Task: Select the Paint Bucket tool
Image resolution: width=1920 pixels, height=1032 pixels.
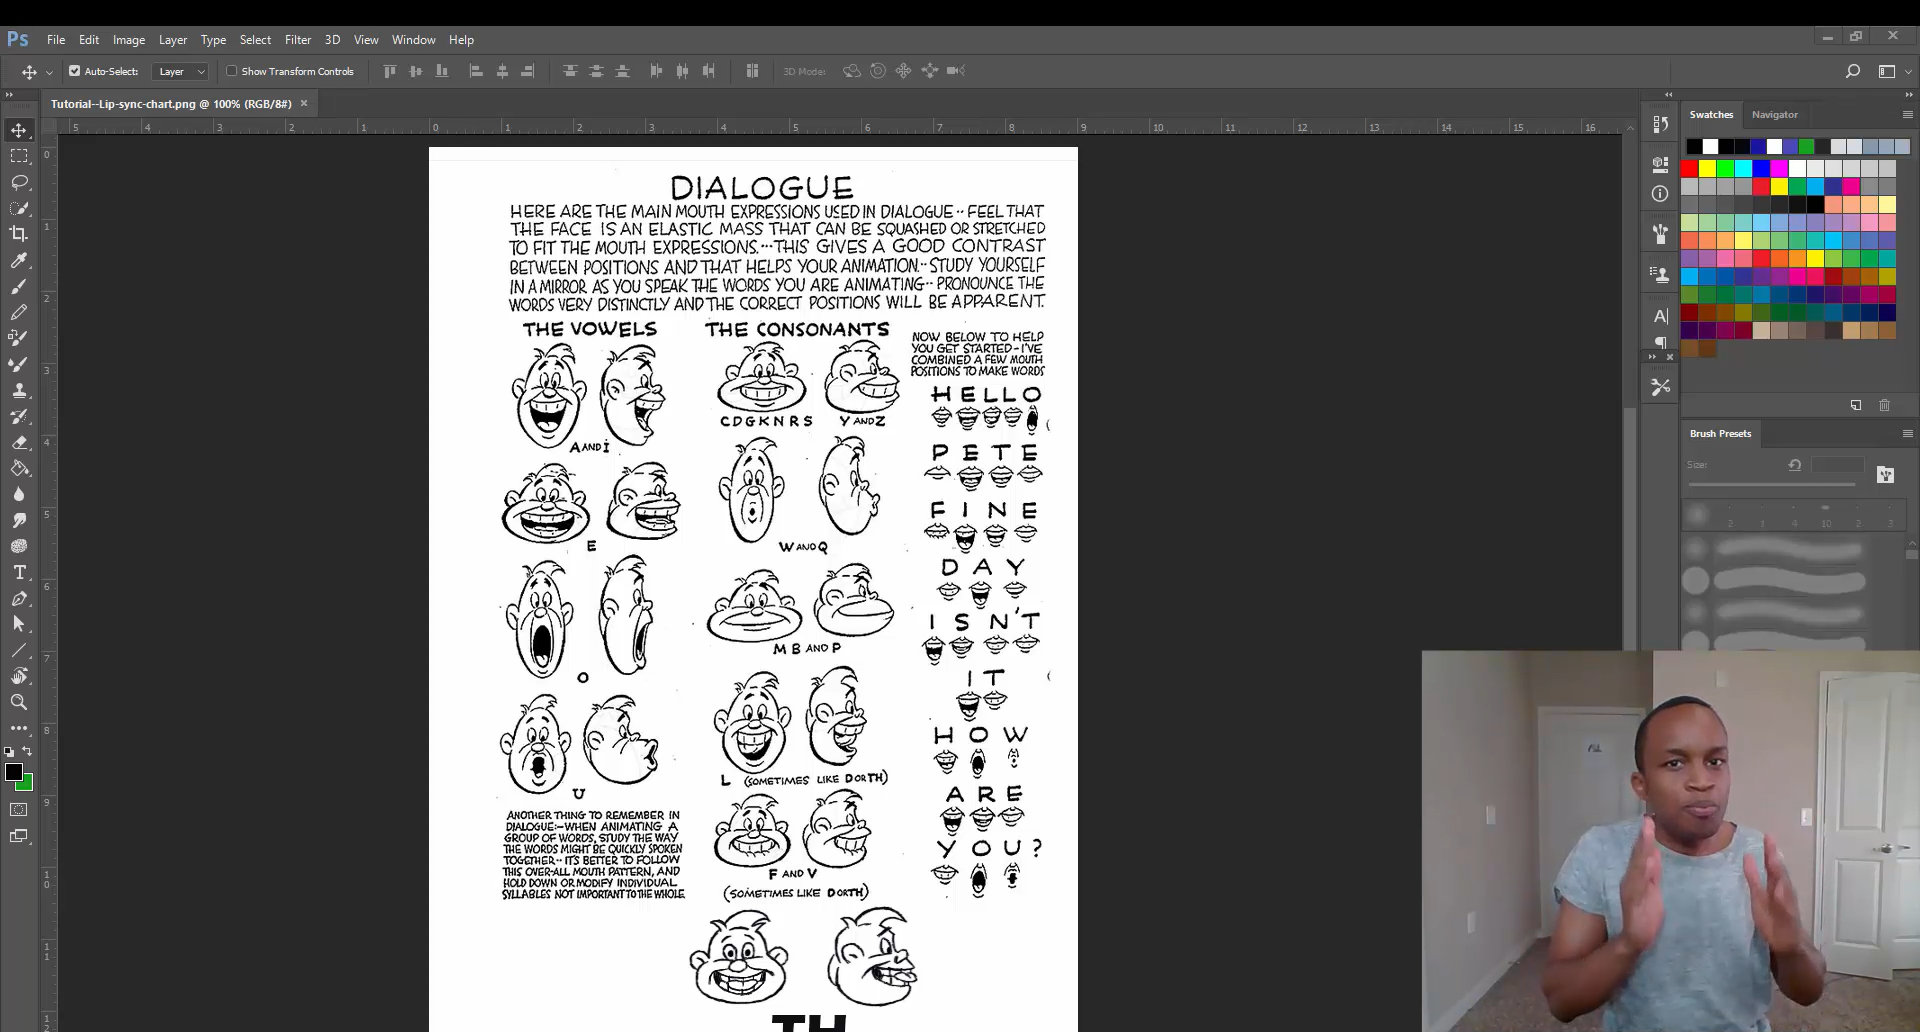Action: coord(19,468)
